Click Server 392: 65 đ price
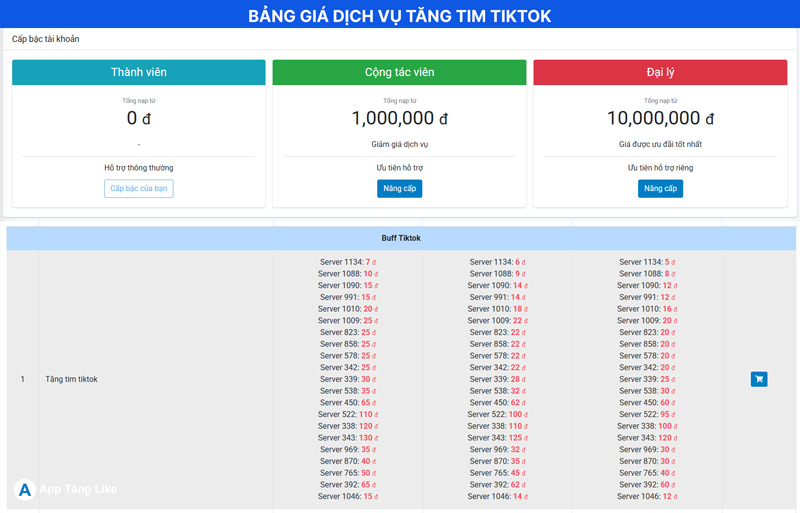Viewport: 800px width, 513px height. coord(348,484)
